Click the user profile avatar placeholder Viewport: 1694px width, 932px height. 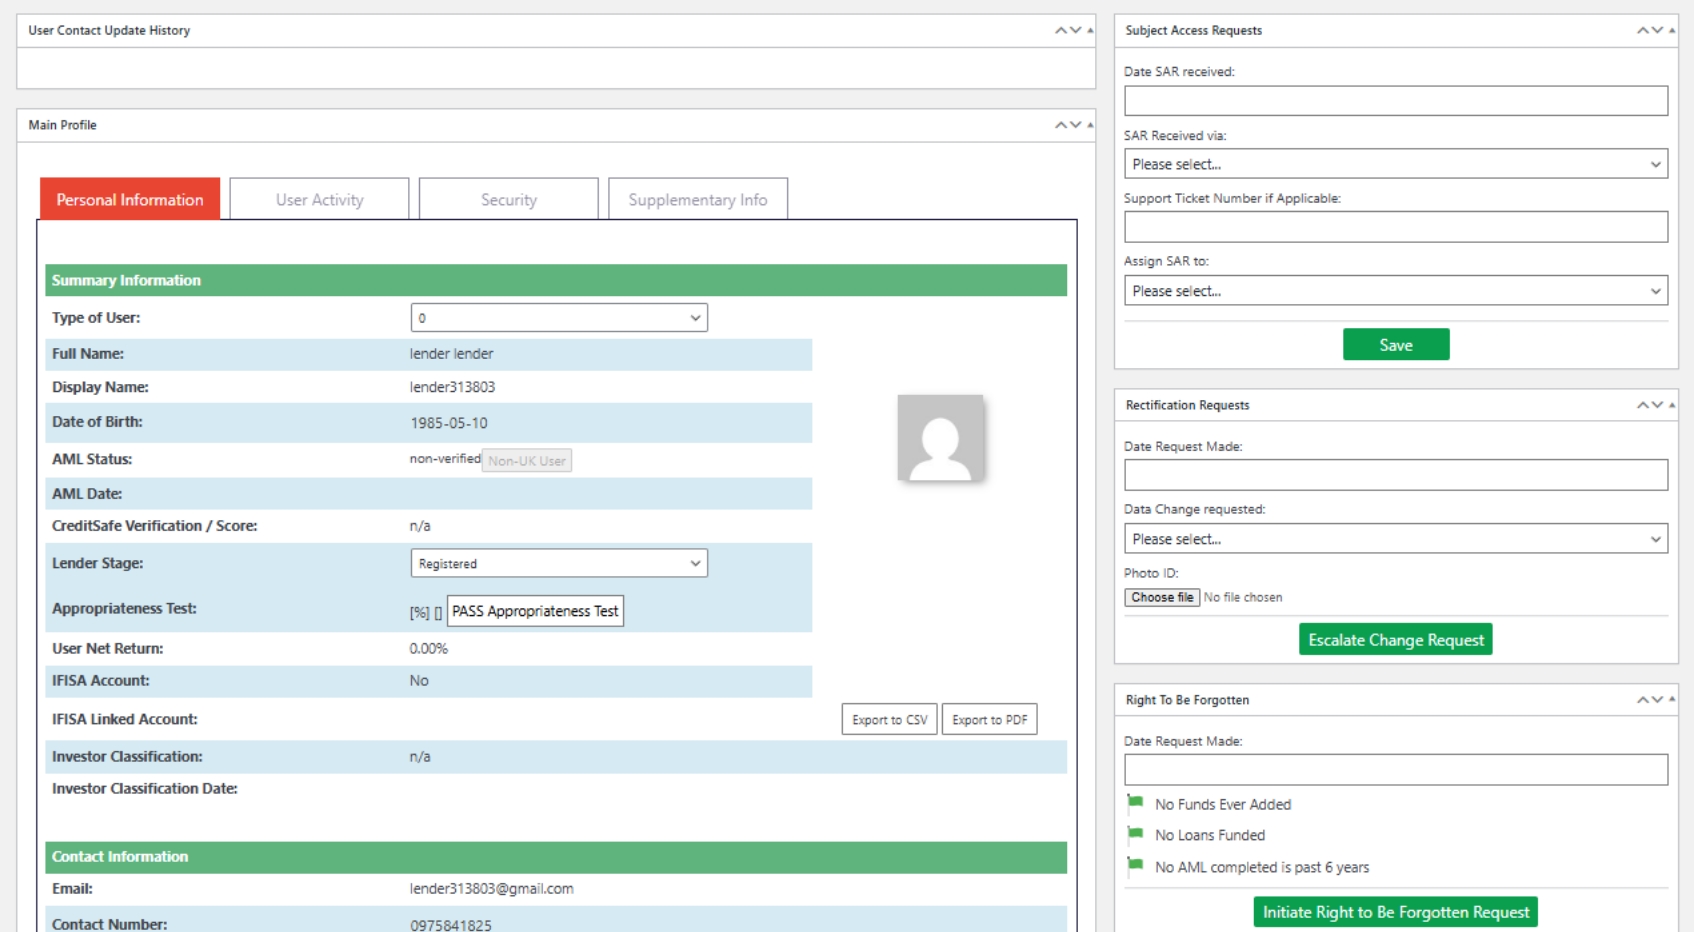(x=940, y=438)
